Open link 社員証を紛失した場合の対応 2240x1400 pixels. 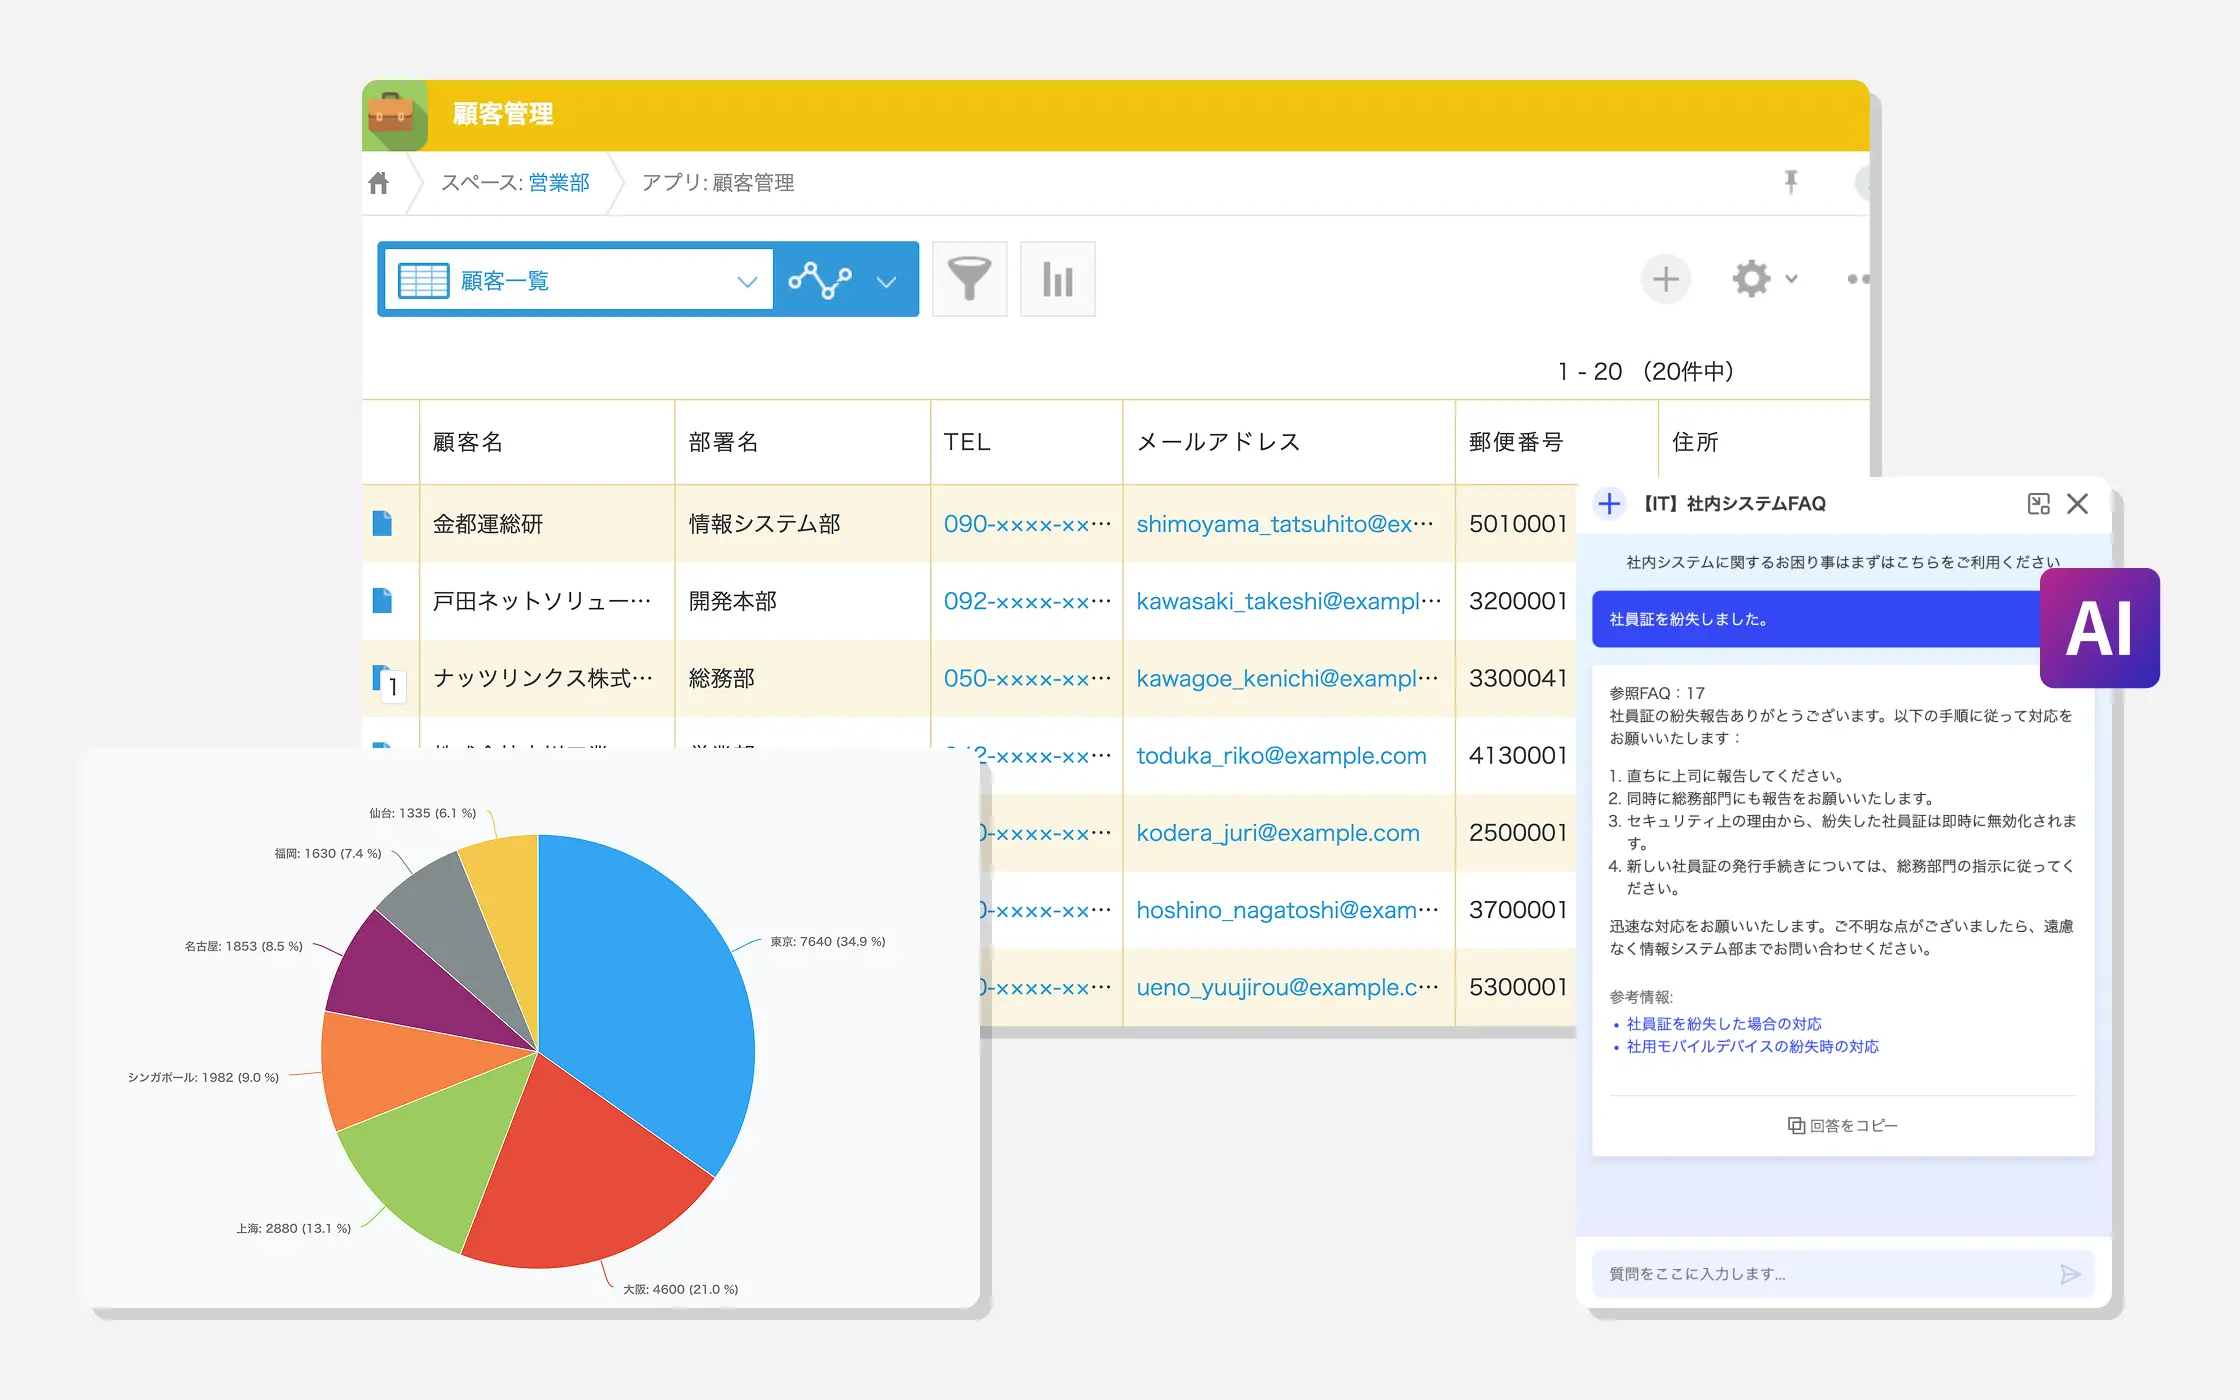point(1723,1024)
